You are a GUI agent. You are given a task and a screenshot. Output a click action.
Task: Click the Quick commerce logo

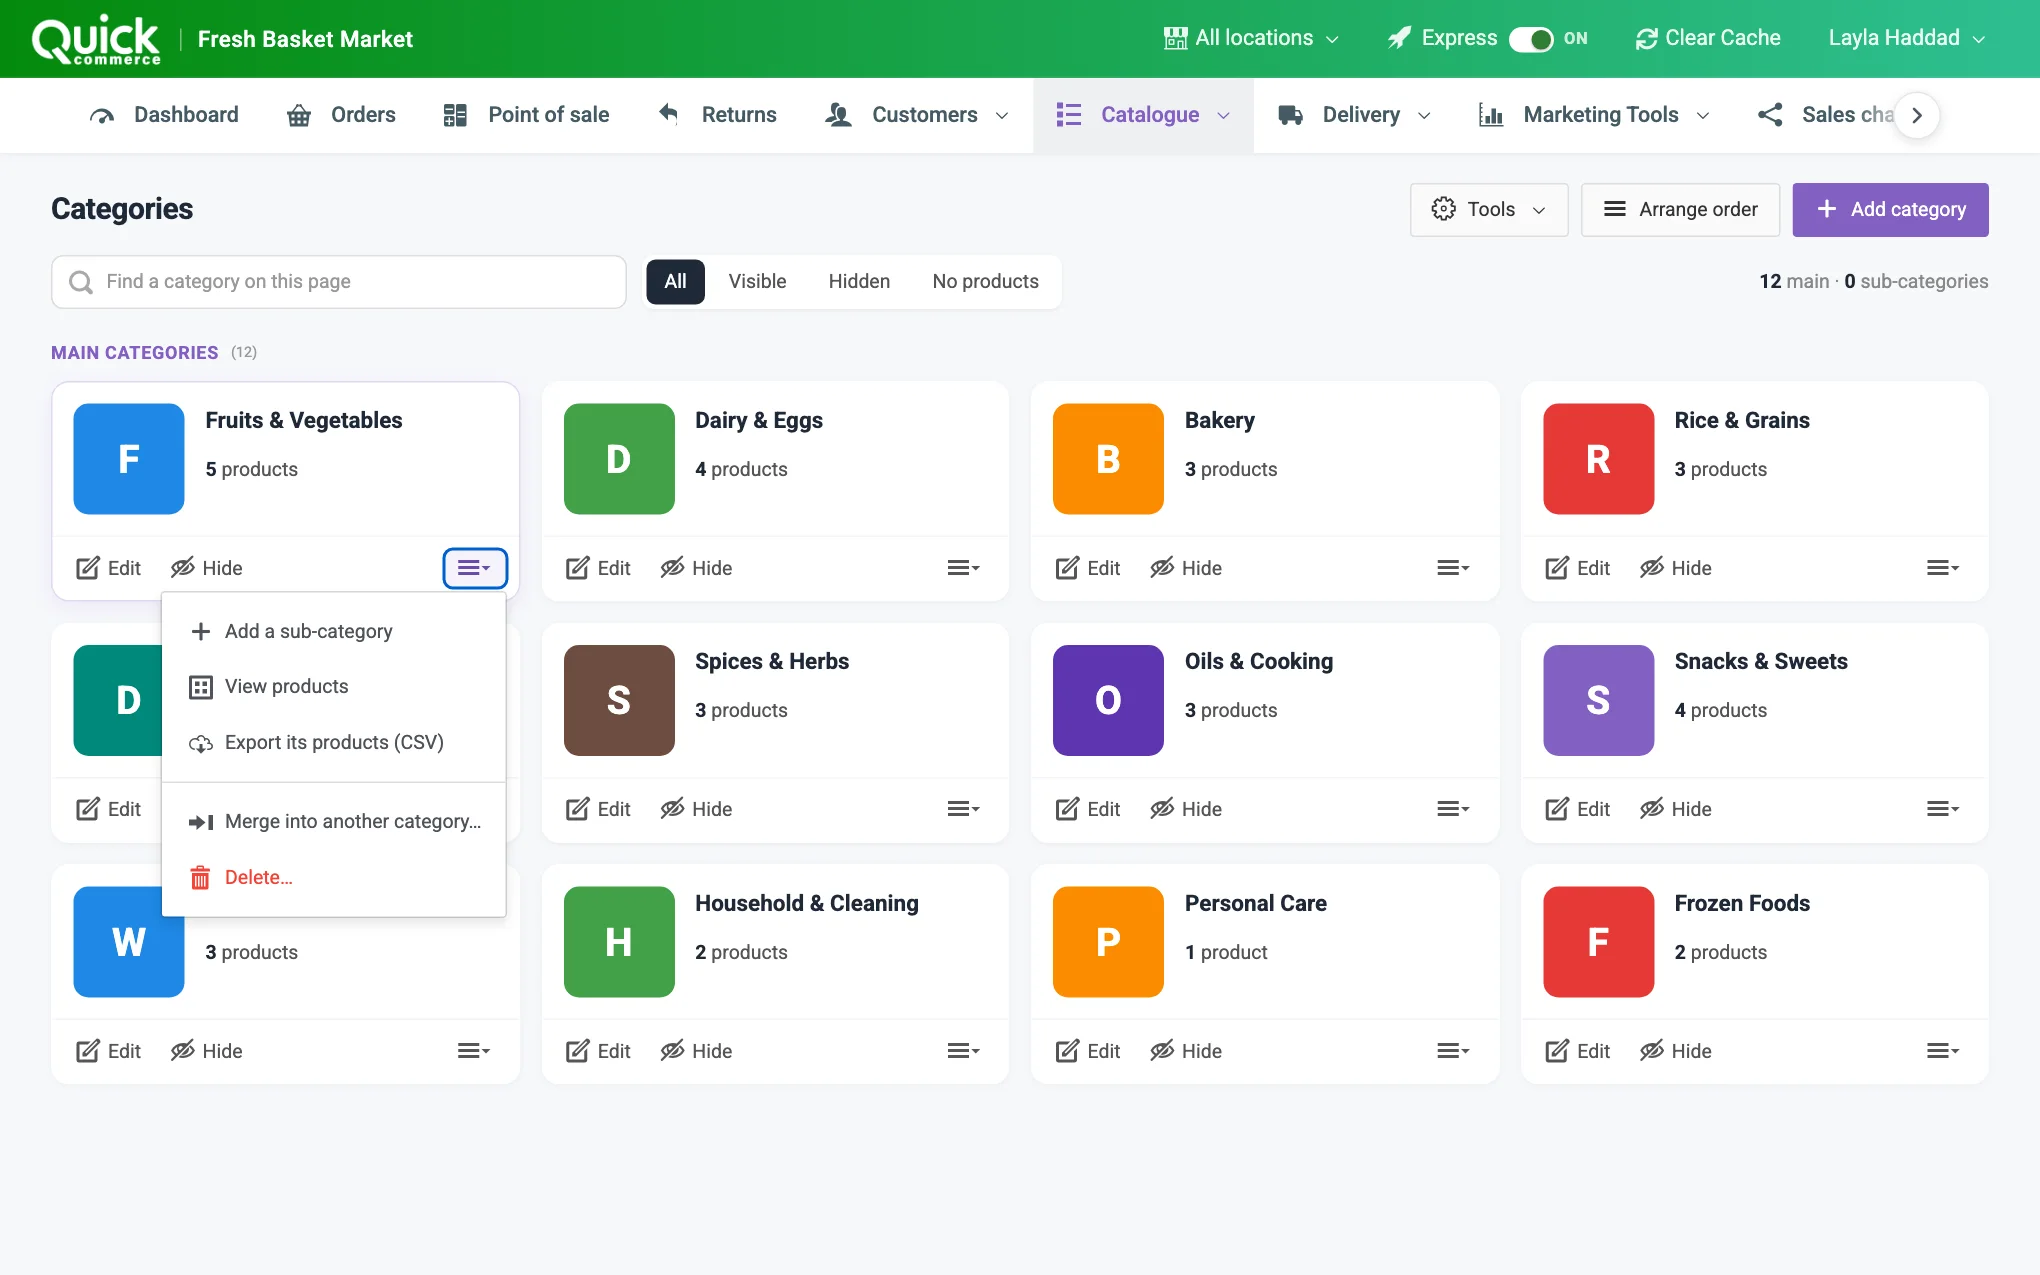[96, 40]
